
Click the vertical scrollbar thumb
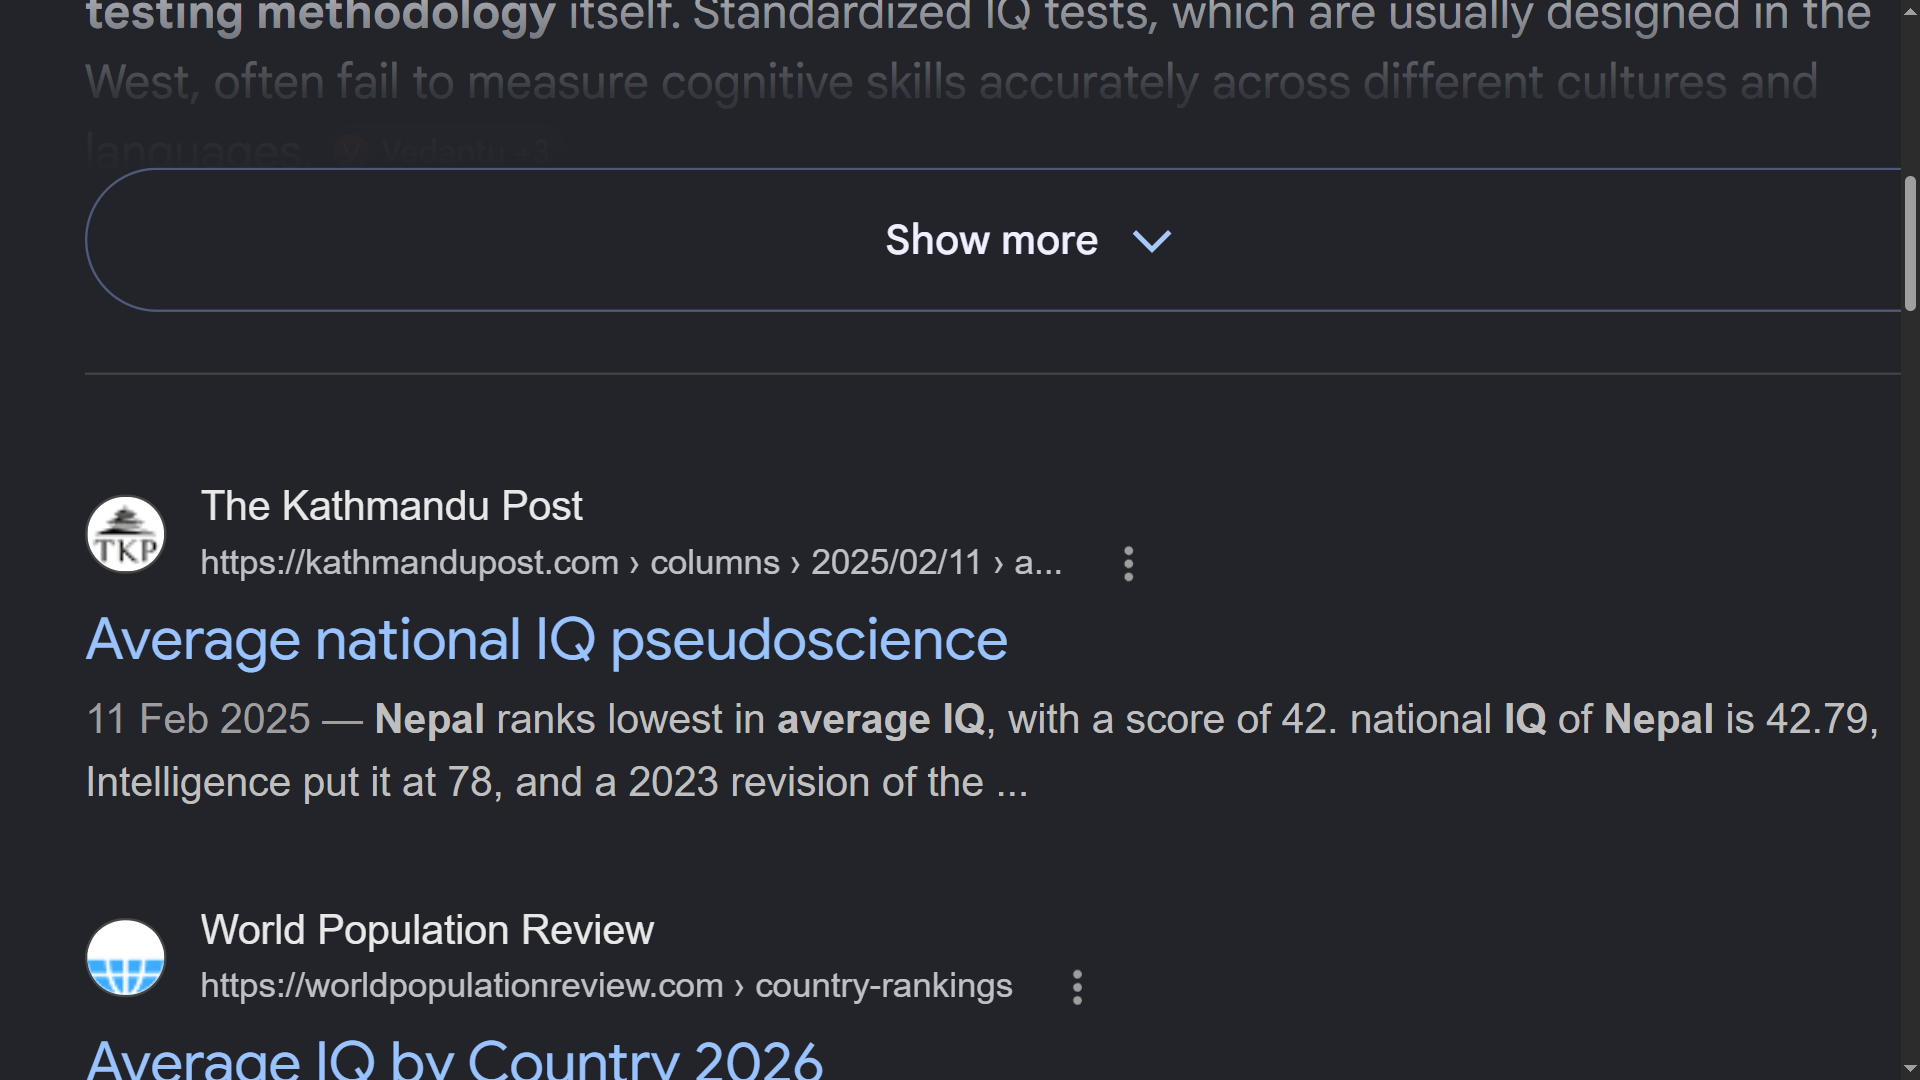click(x=1910, y=244)
